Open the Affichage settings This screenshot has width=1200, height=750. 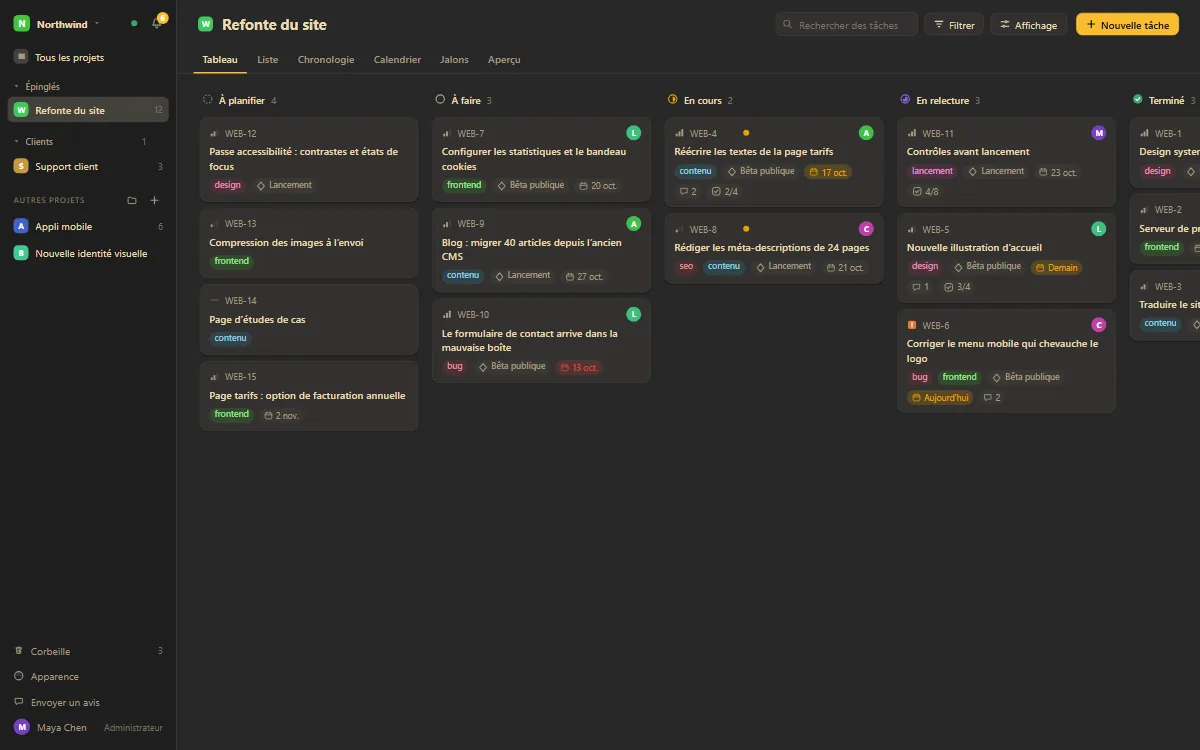click(1028, 25)
